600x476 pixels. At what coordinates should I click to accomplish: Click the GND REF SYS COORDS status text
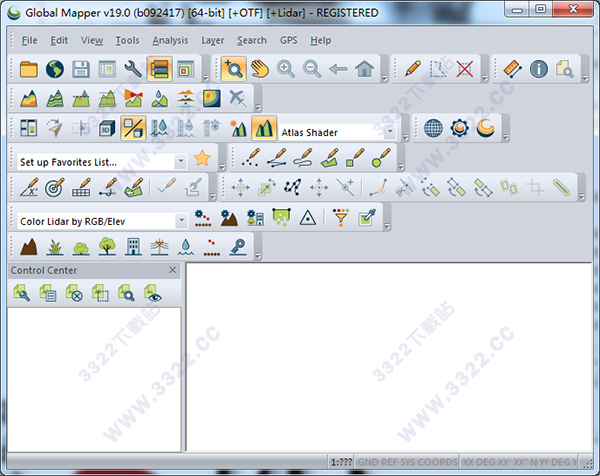(407, 462)
